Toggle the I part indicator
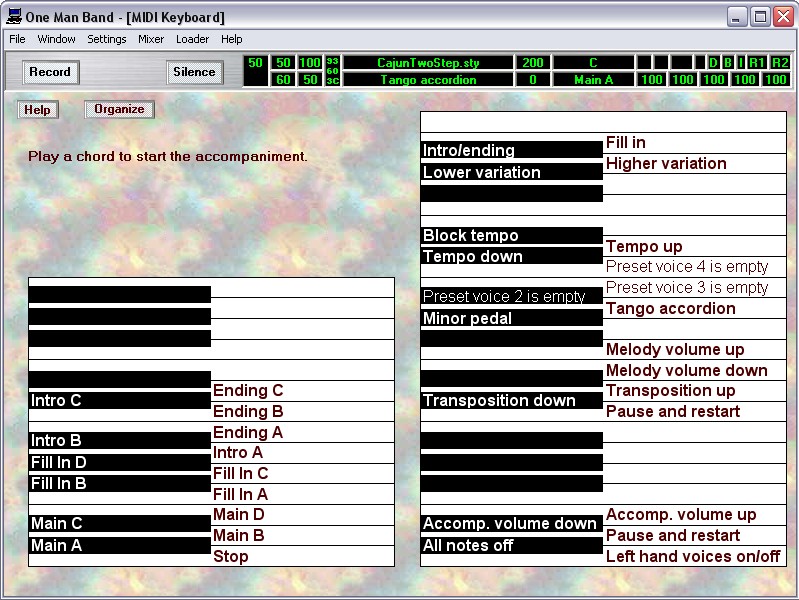Viewport: 799px width, 600px height. click(741, 63)
